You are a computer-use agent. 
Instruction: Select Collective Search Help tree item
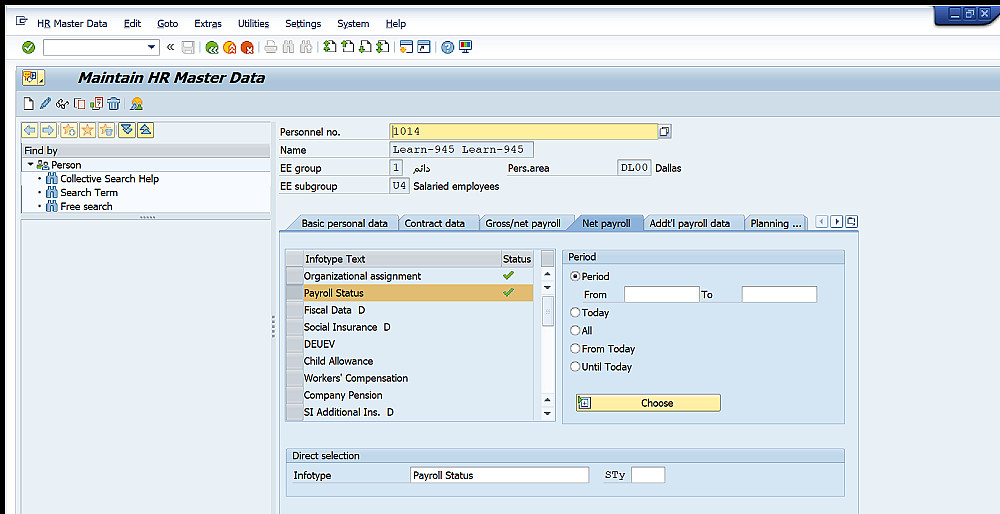[109, 179]
